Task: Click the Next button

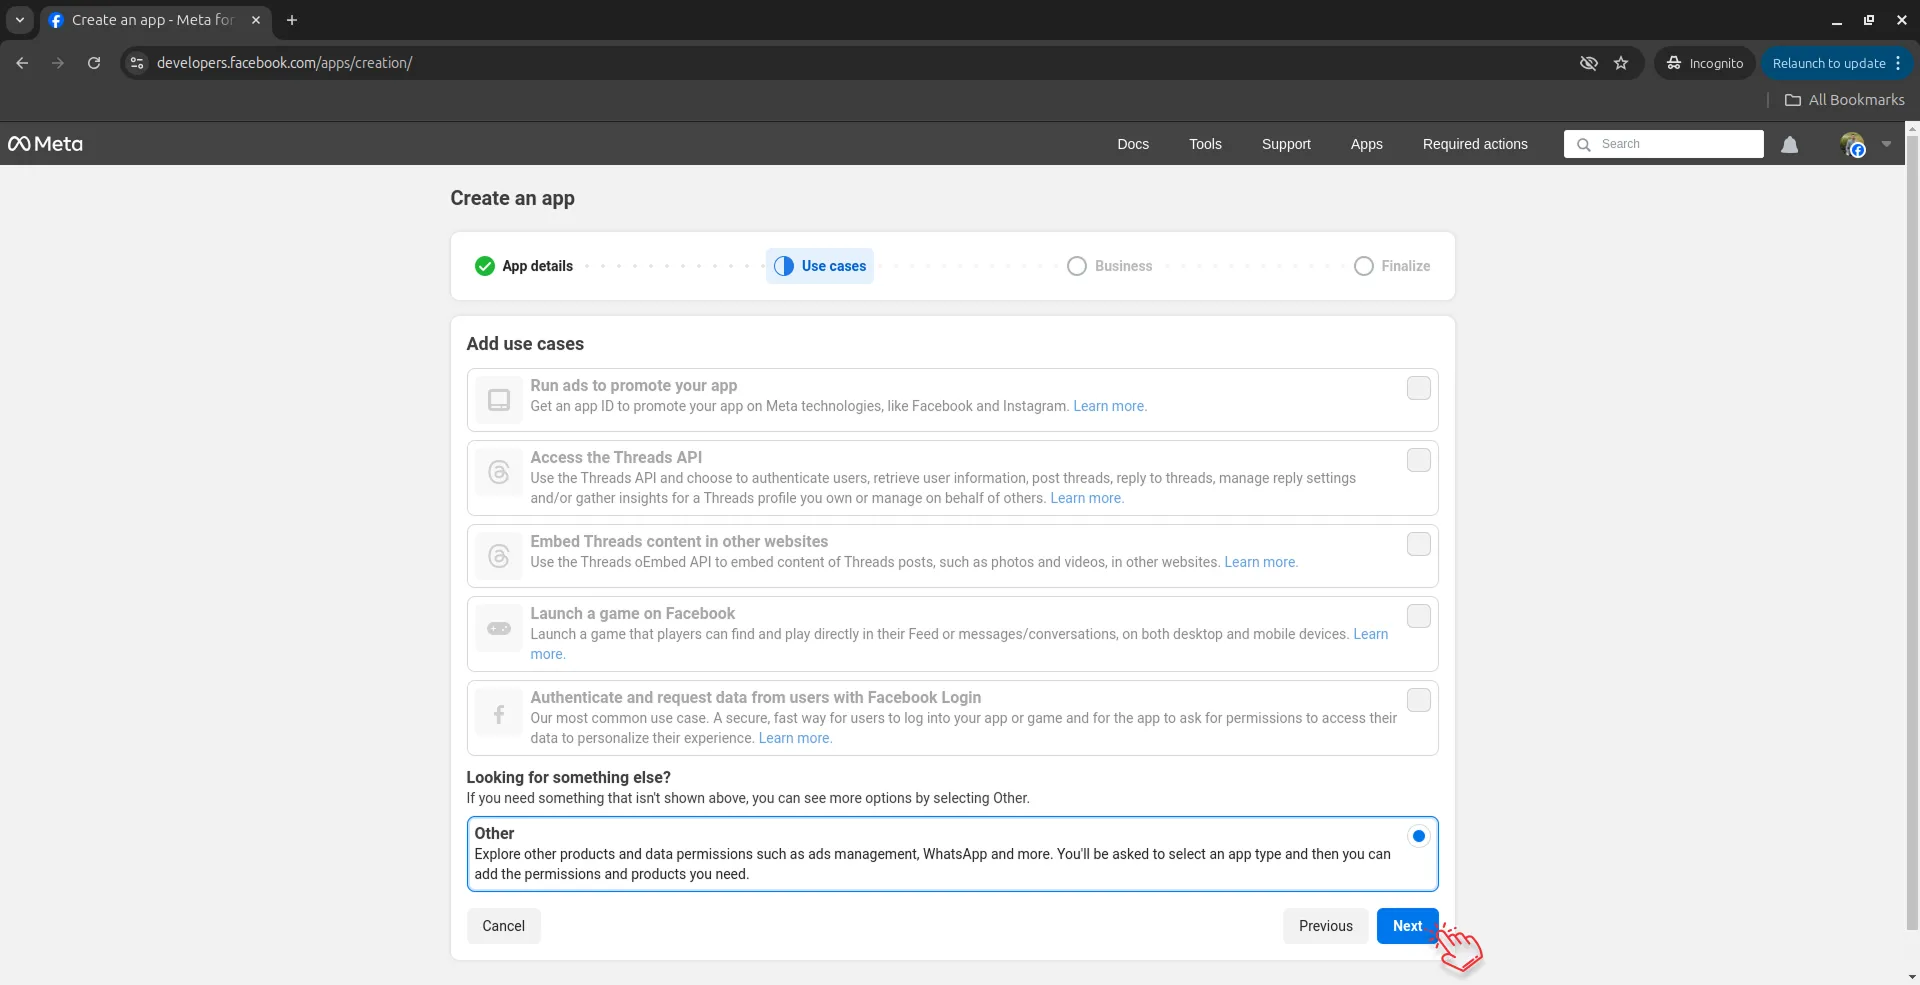Action: click(x=1407, y=925)
